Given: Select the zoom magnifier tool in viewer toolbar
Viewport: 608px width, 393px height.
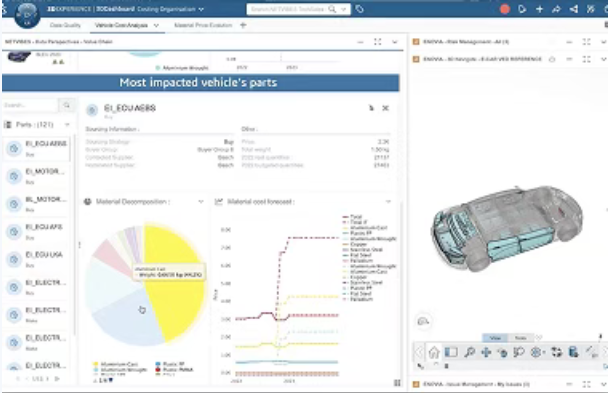Looking at the screenshot, I should tap(469, 352).
